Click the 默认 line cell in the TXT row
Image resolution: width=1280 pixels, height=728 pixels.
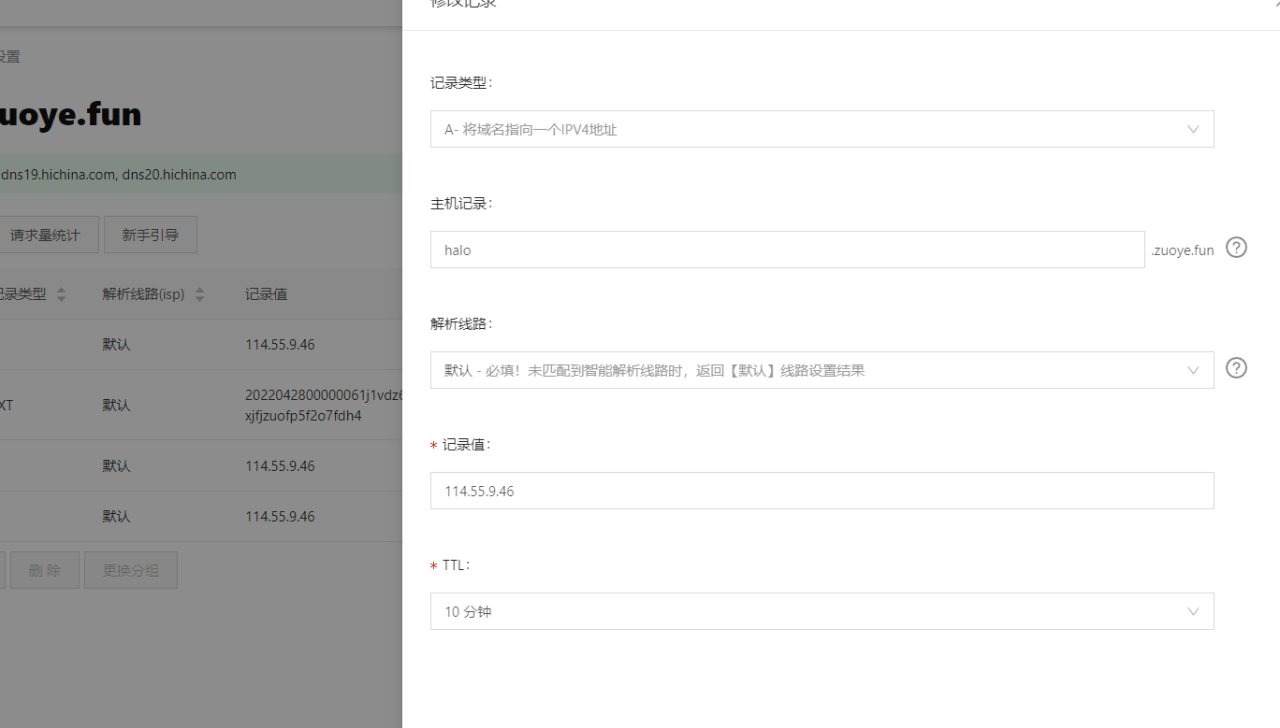click(116, 405)
